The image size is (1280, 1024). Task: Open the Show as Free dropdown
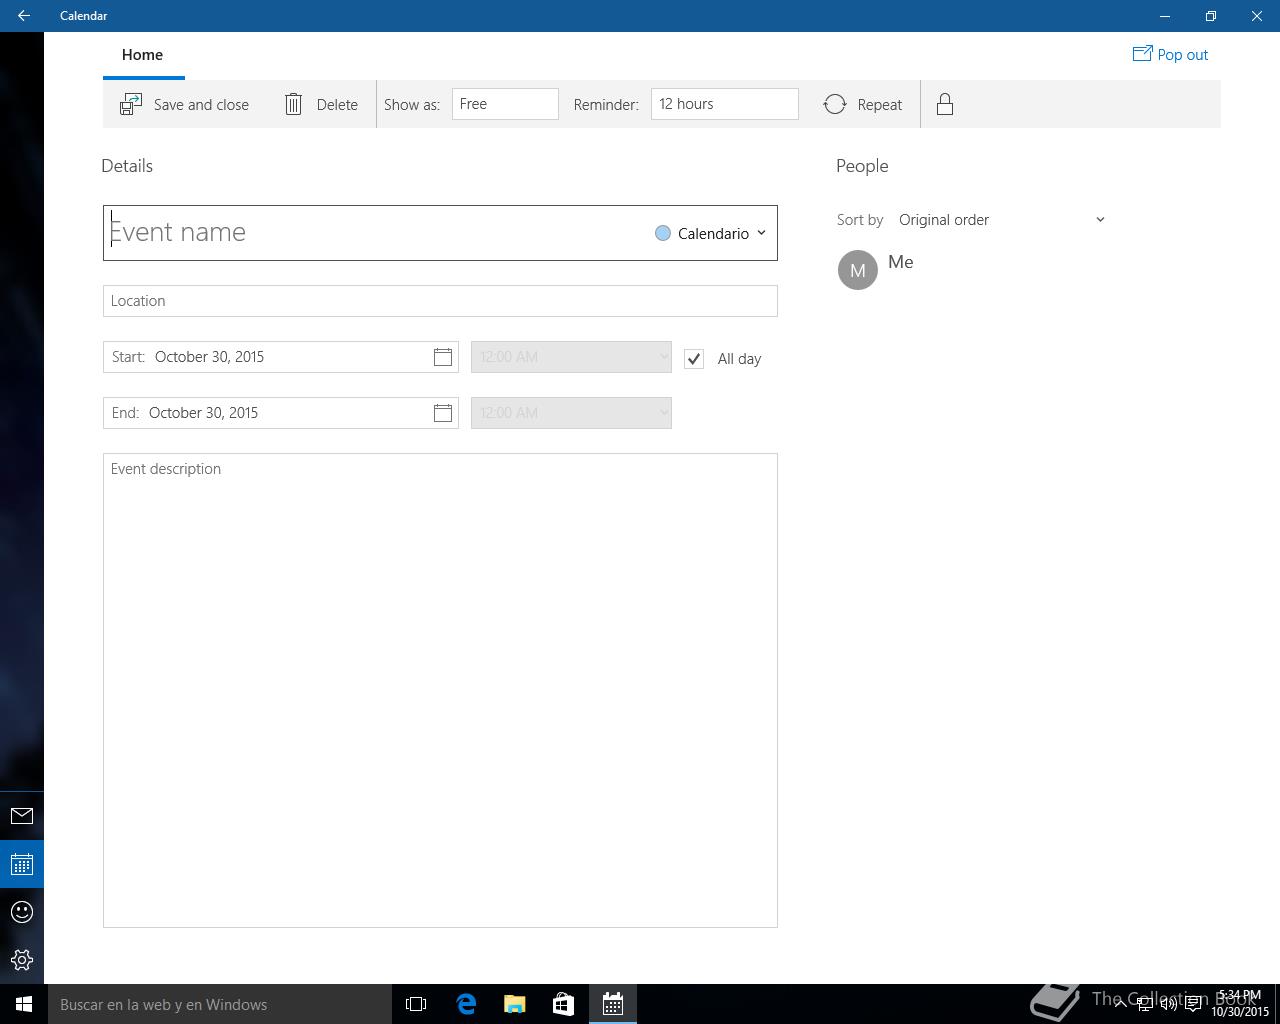click(505, 104)
